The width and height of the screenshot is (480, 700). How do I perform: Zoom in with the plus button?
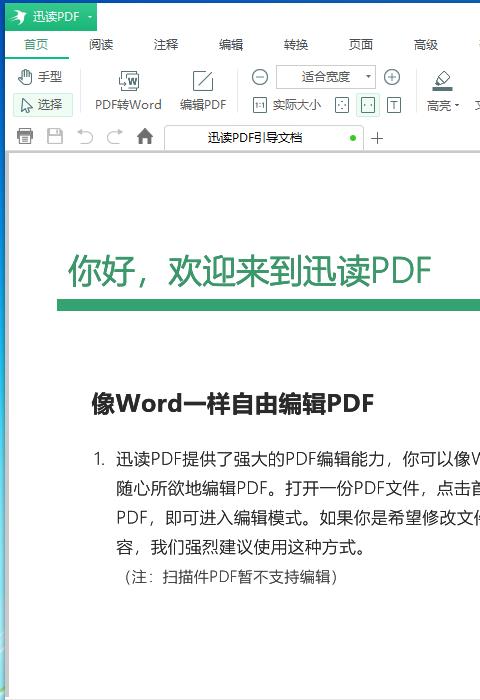point(392,77)
